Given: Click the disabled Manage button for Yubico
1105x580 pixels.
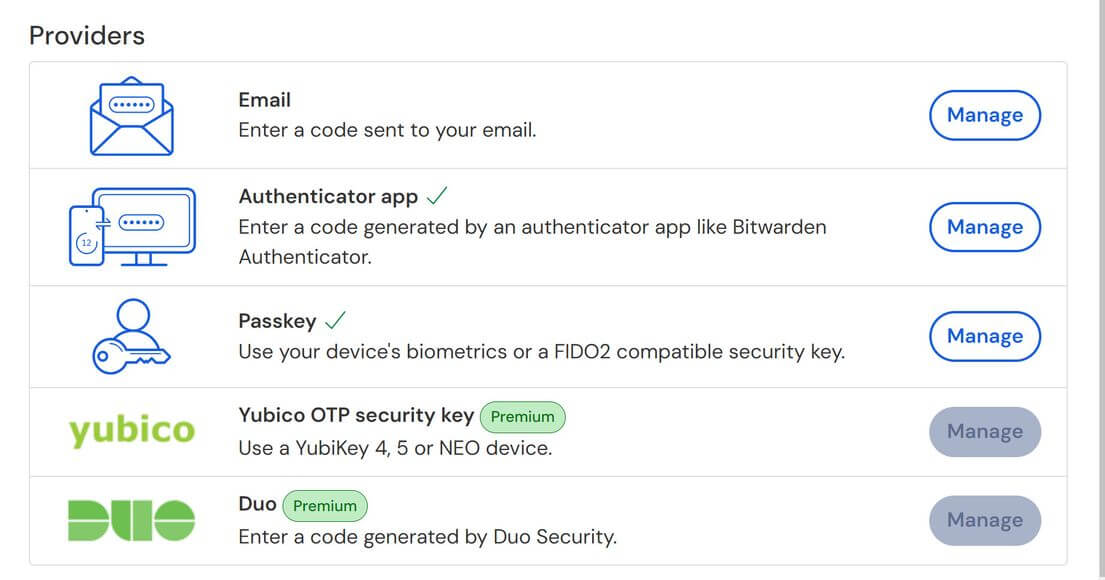Looking at the screenshot, I should tap(984, 431).
